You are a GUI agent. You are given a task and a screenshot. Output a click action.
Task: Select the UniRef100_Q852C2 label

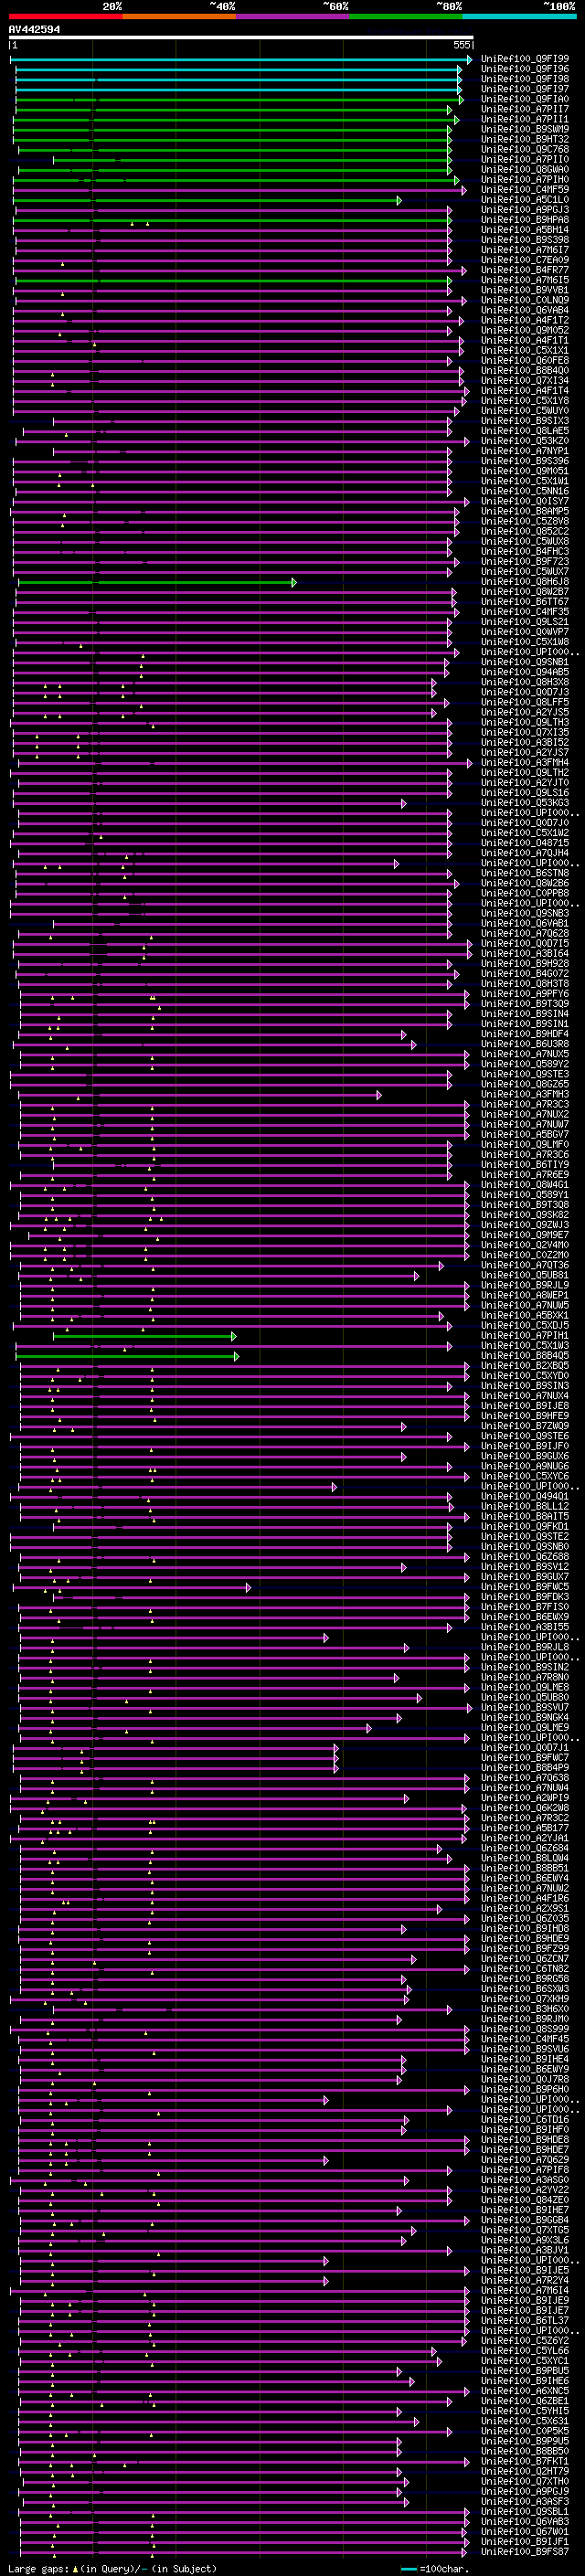(525, 532)
